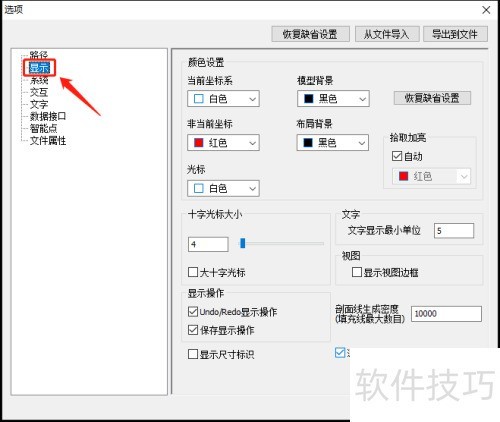Open 布局背景 color dropdown
This screenshot has height=422, width=500.
333,143
